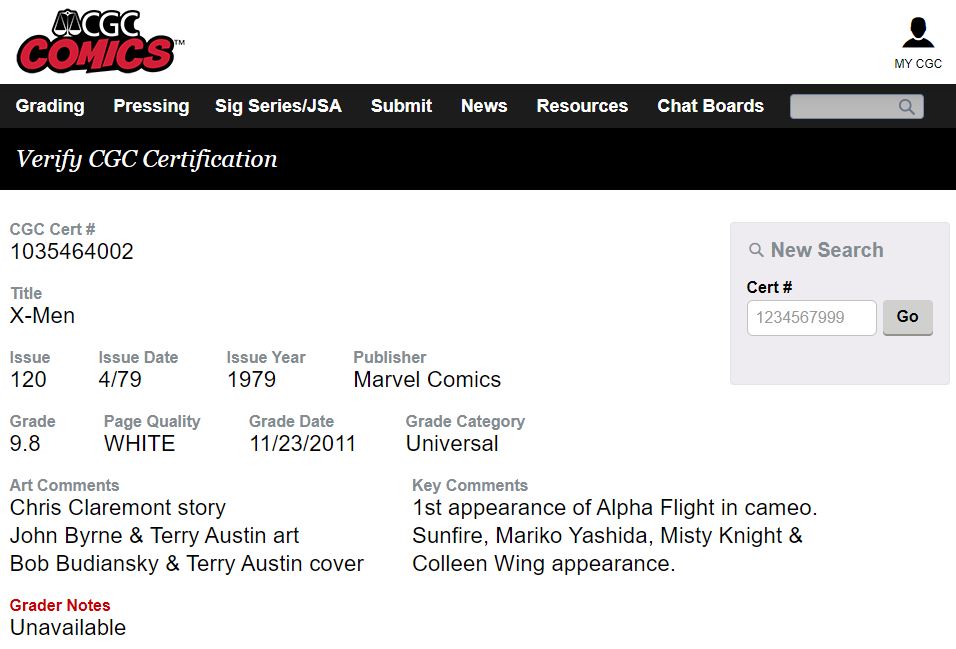
Task: Select Pressing in the navigation bar
Action: [x=151, y=106]
